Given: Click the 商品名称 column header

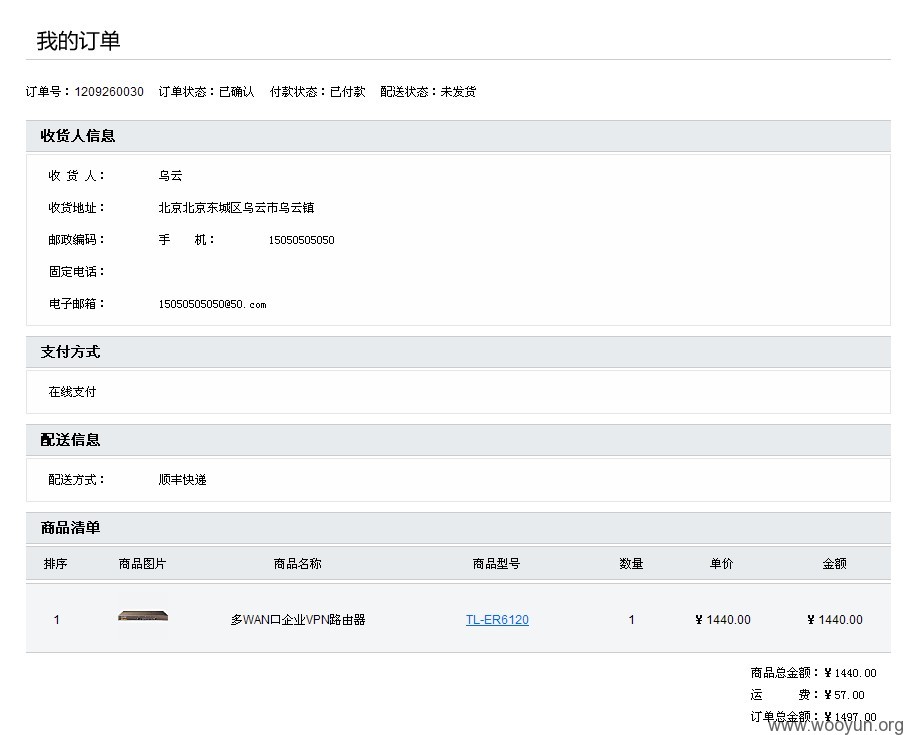Looking at the screenshot, I should point(297,564).
